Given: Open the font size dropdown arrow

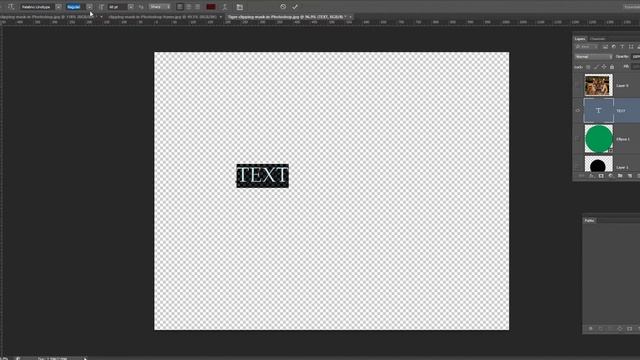Looking at the screenshot, I should point(131,7).
